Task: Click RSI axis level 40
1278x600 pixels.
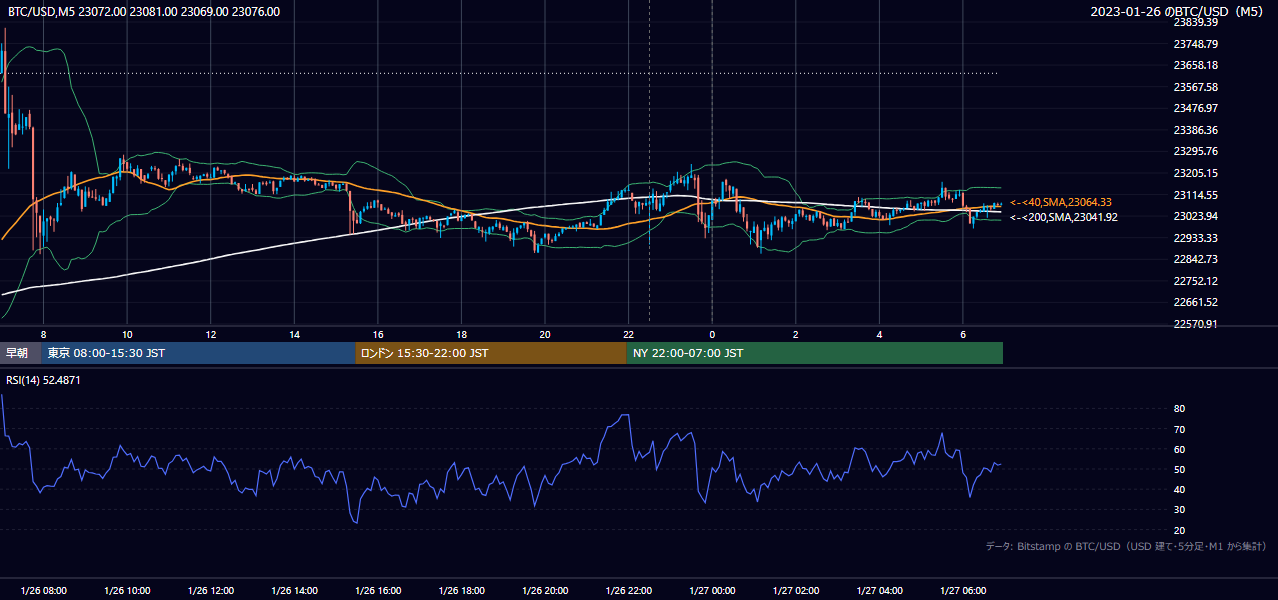Action: [x=1179, y=489]
